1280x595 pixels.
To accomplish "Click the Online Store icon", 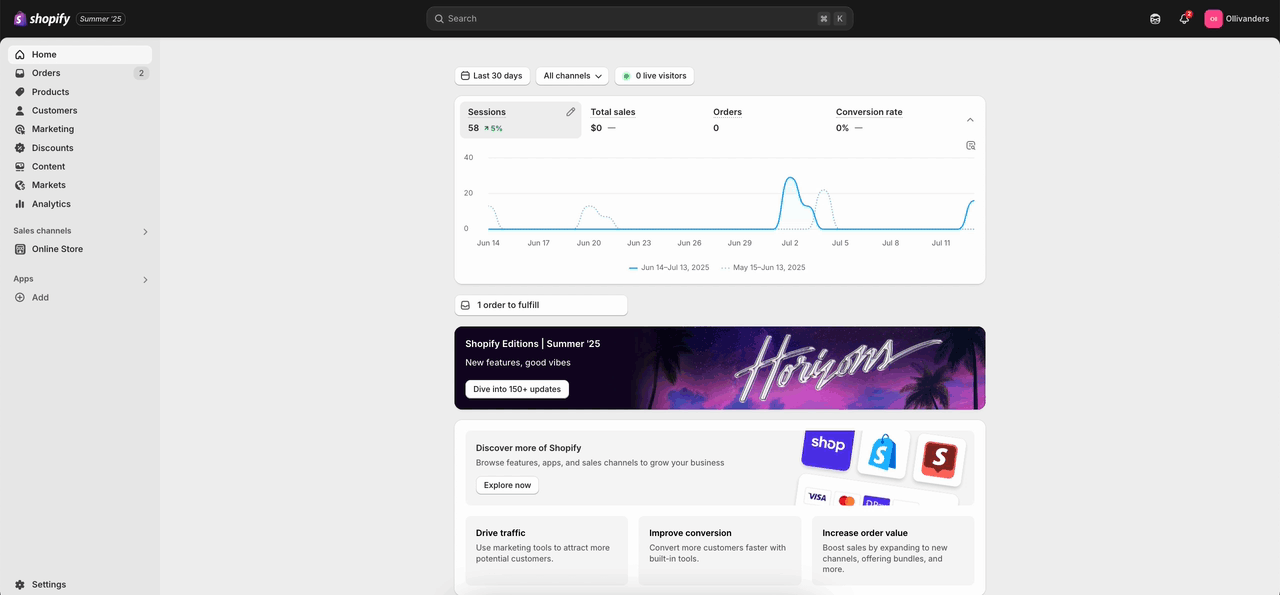I will pos(20,249).
